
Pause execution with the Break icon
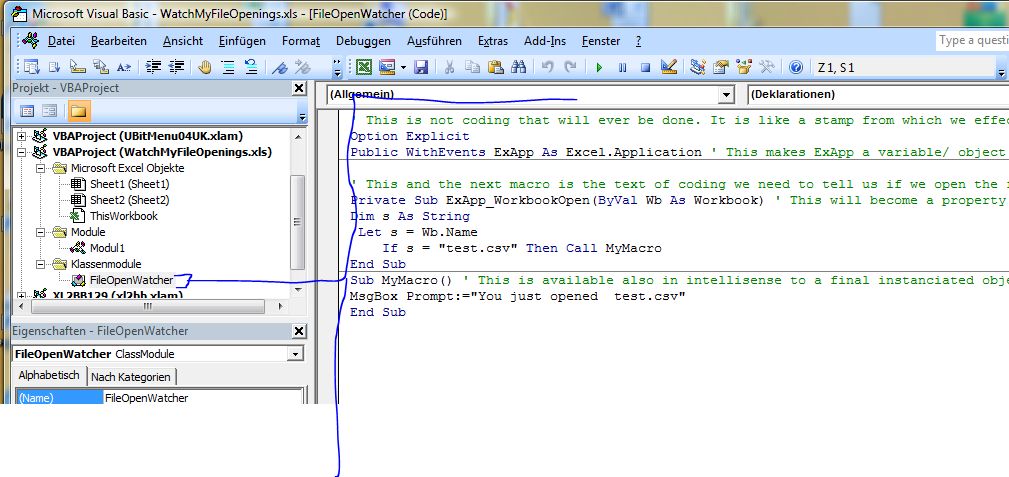(622, 67)
